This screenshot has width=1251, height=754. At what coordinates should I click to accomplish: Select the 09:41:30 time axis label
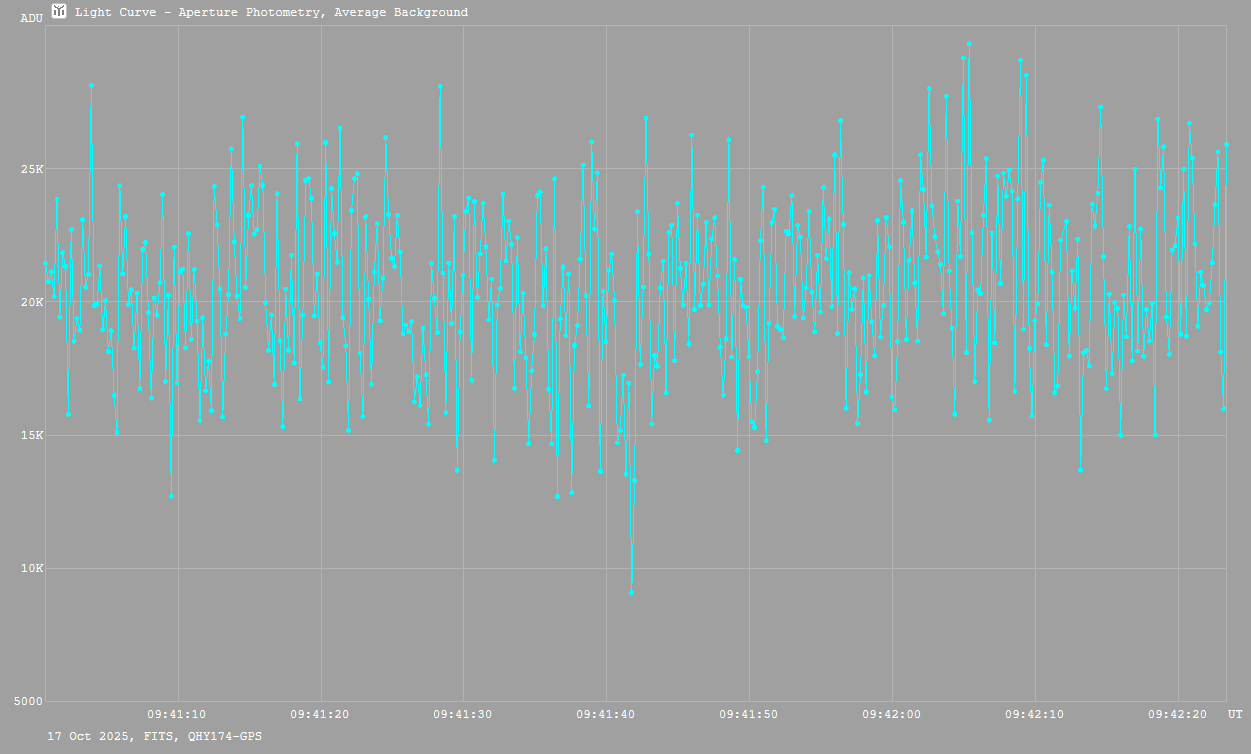tap(463, 715)
